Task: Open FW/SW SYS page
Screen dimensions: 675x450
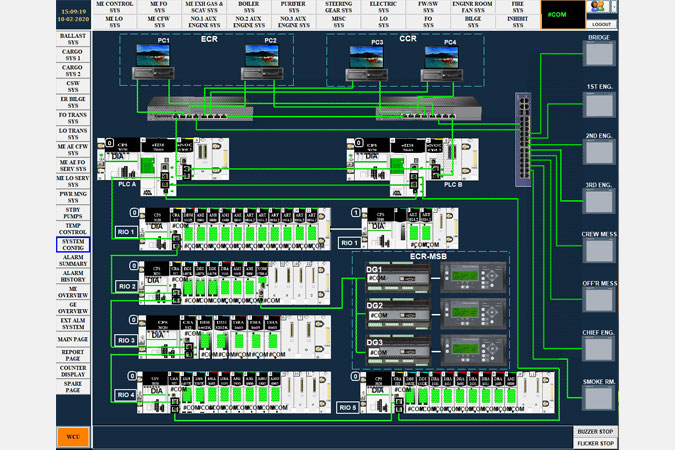Action: tap(428, 7)
